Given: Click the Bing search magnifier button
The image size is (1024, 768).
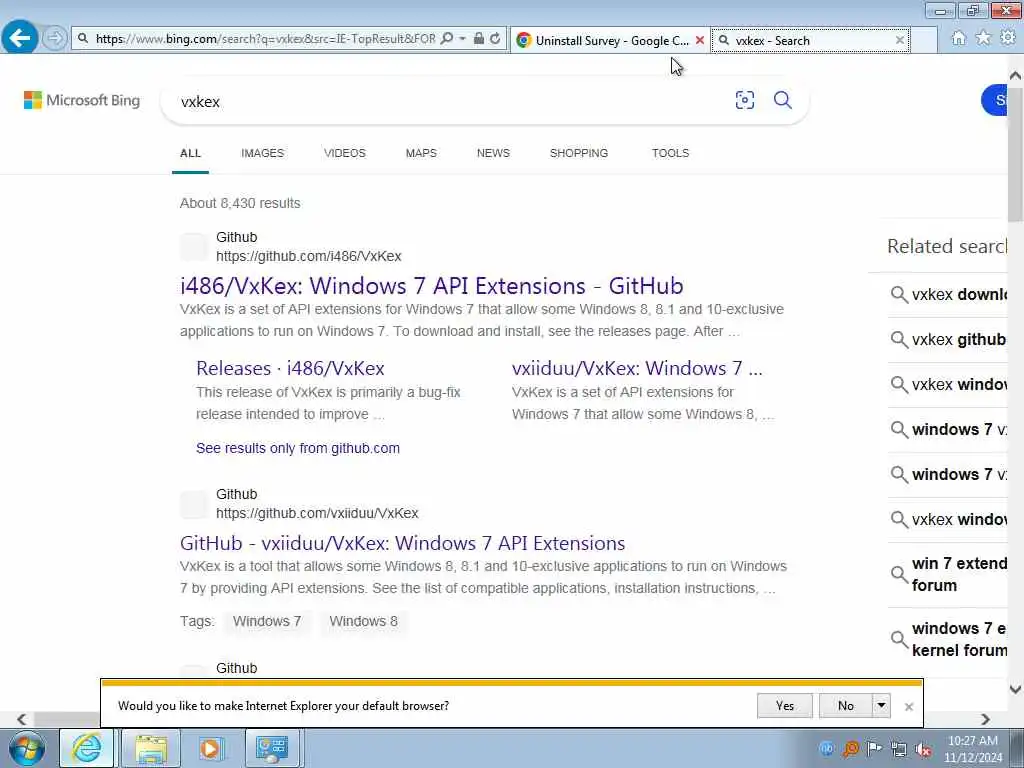Looking at the screenshot, I should coord(783,100).
